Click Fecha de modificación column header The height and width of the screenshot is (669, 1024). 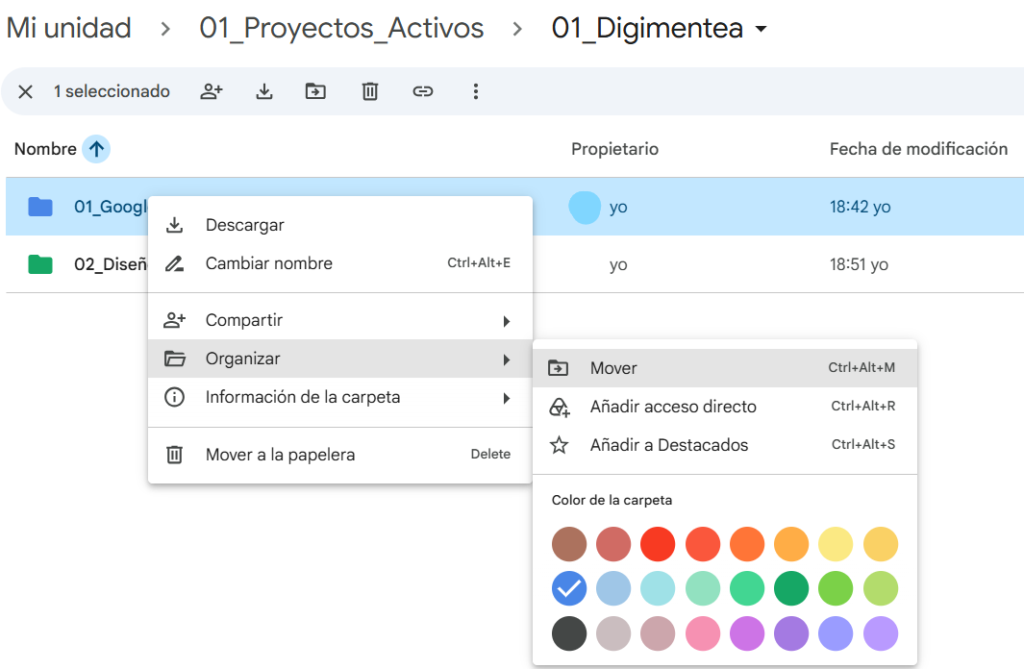tap(918, 149)
